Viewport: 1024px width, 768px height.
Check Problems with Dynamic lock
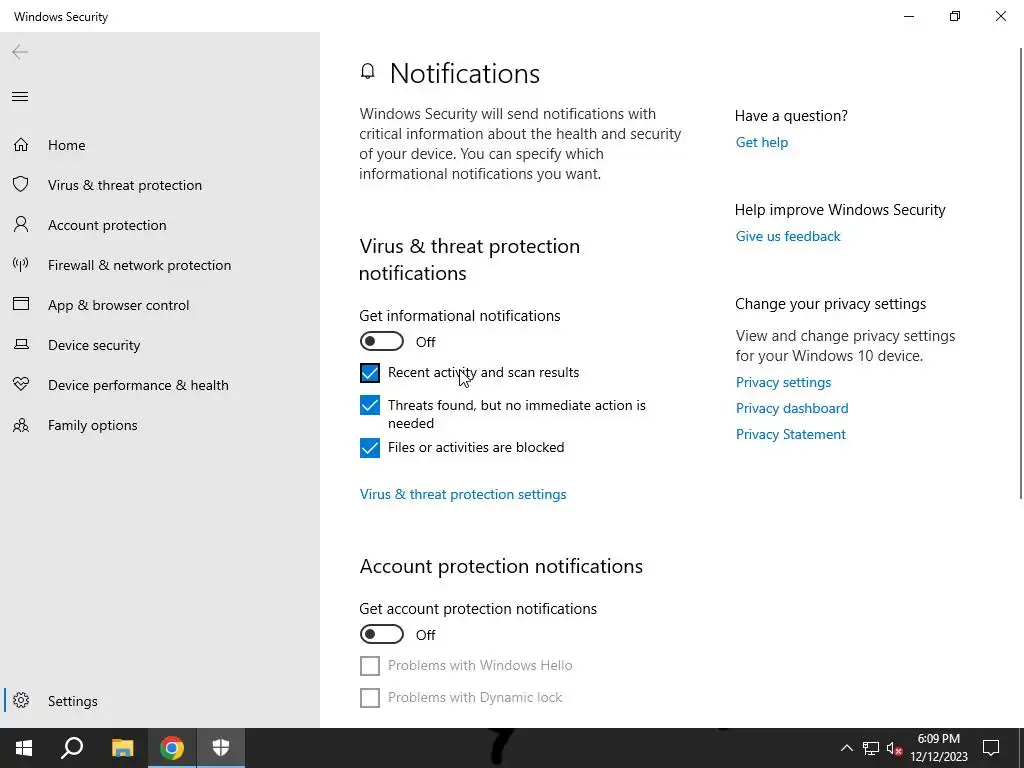point(370,697)
